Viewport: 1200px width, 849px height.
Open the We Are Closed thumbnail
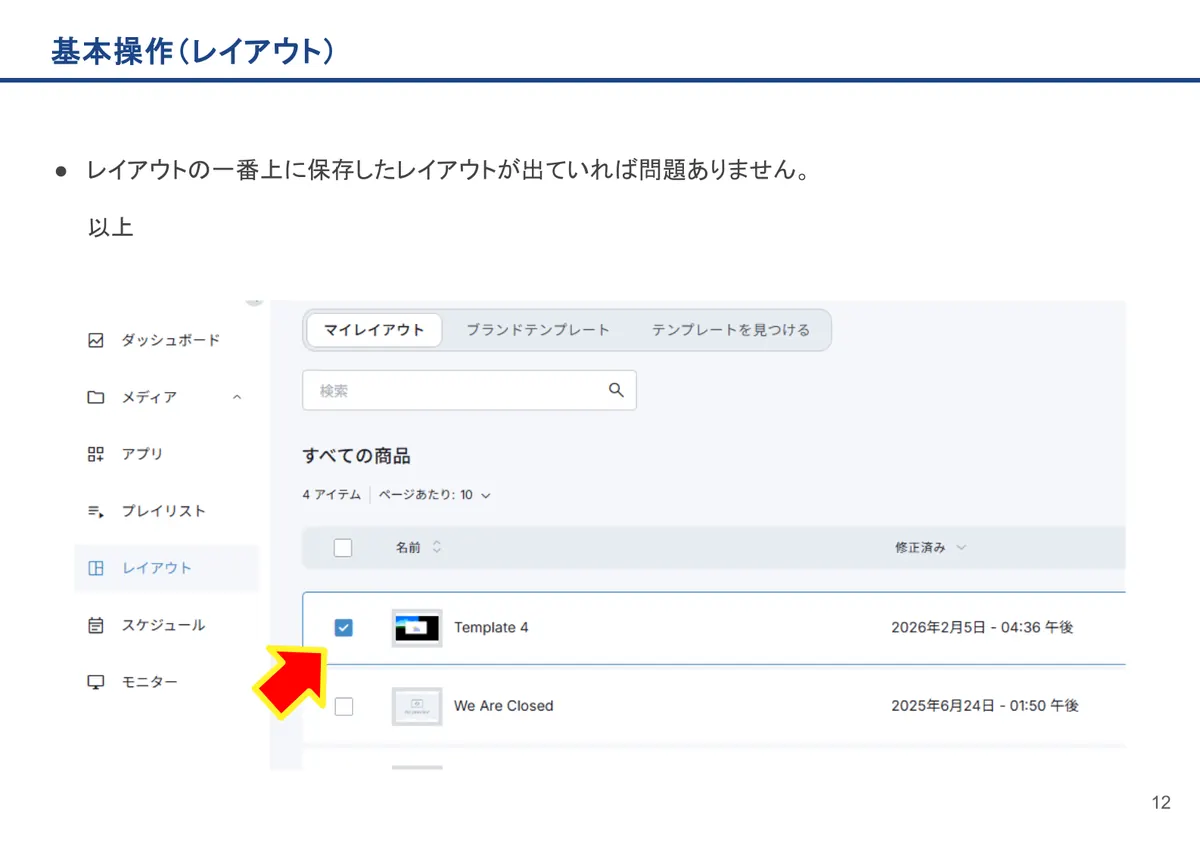(x=417, y=706)
